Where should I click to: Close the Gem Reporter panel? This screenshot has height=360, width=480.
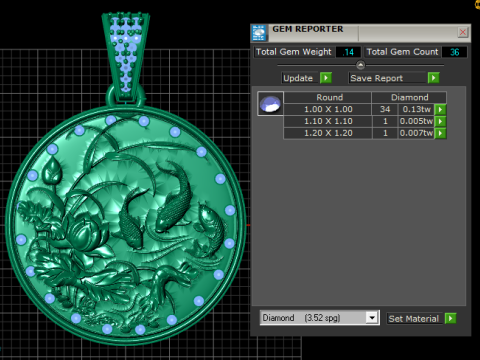point(463,32)
